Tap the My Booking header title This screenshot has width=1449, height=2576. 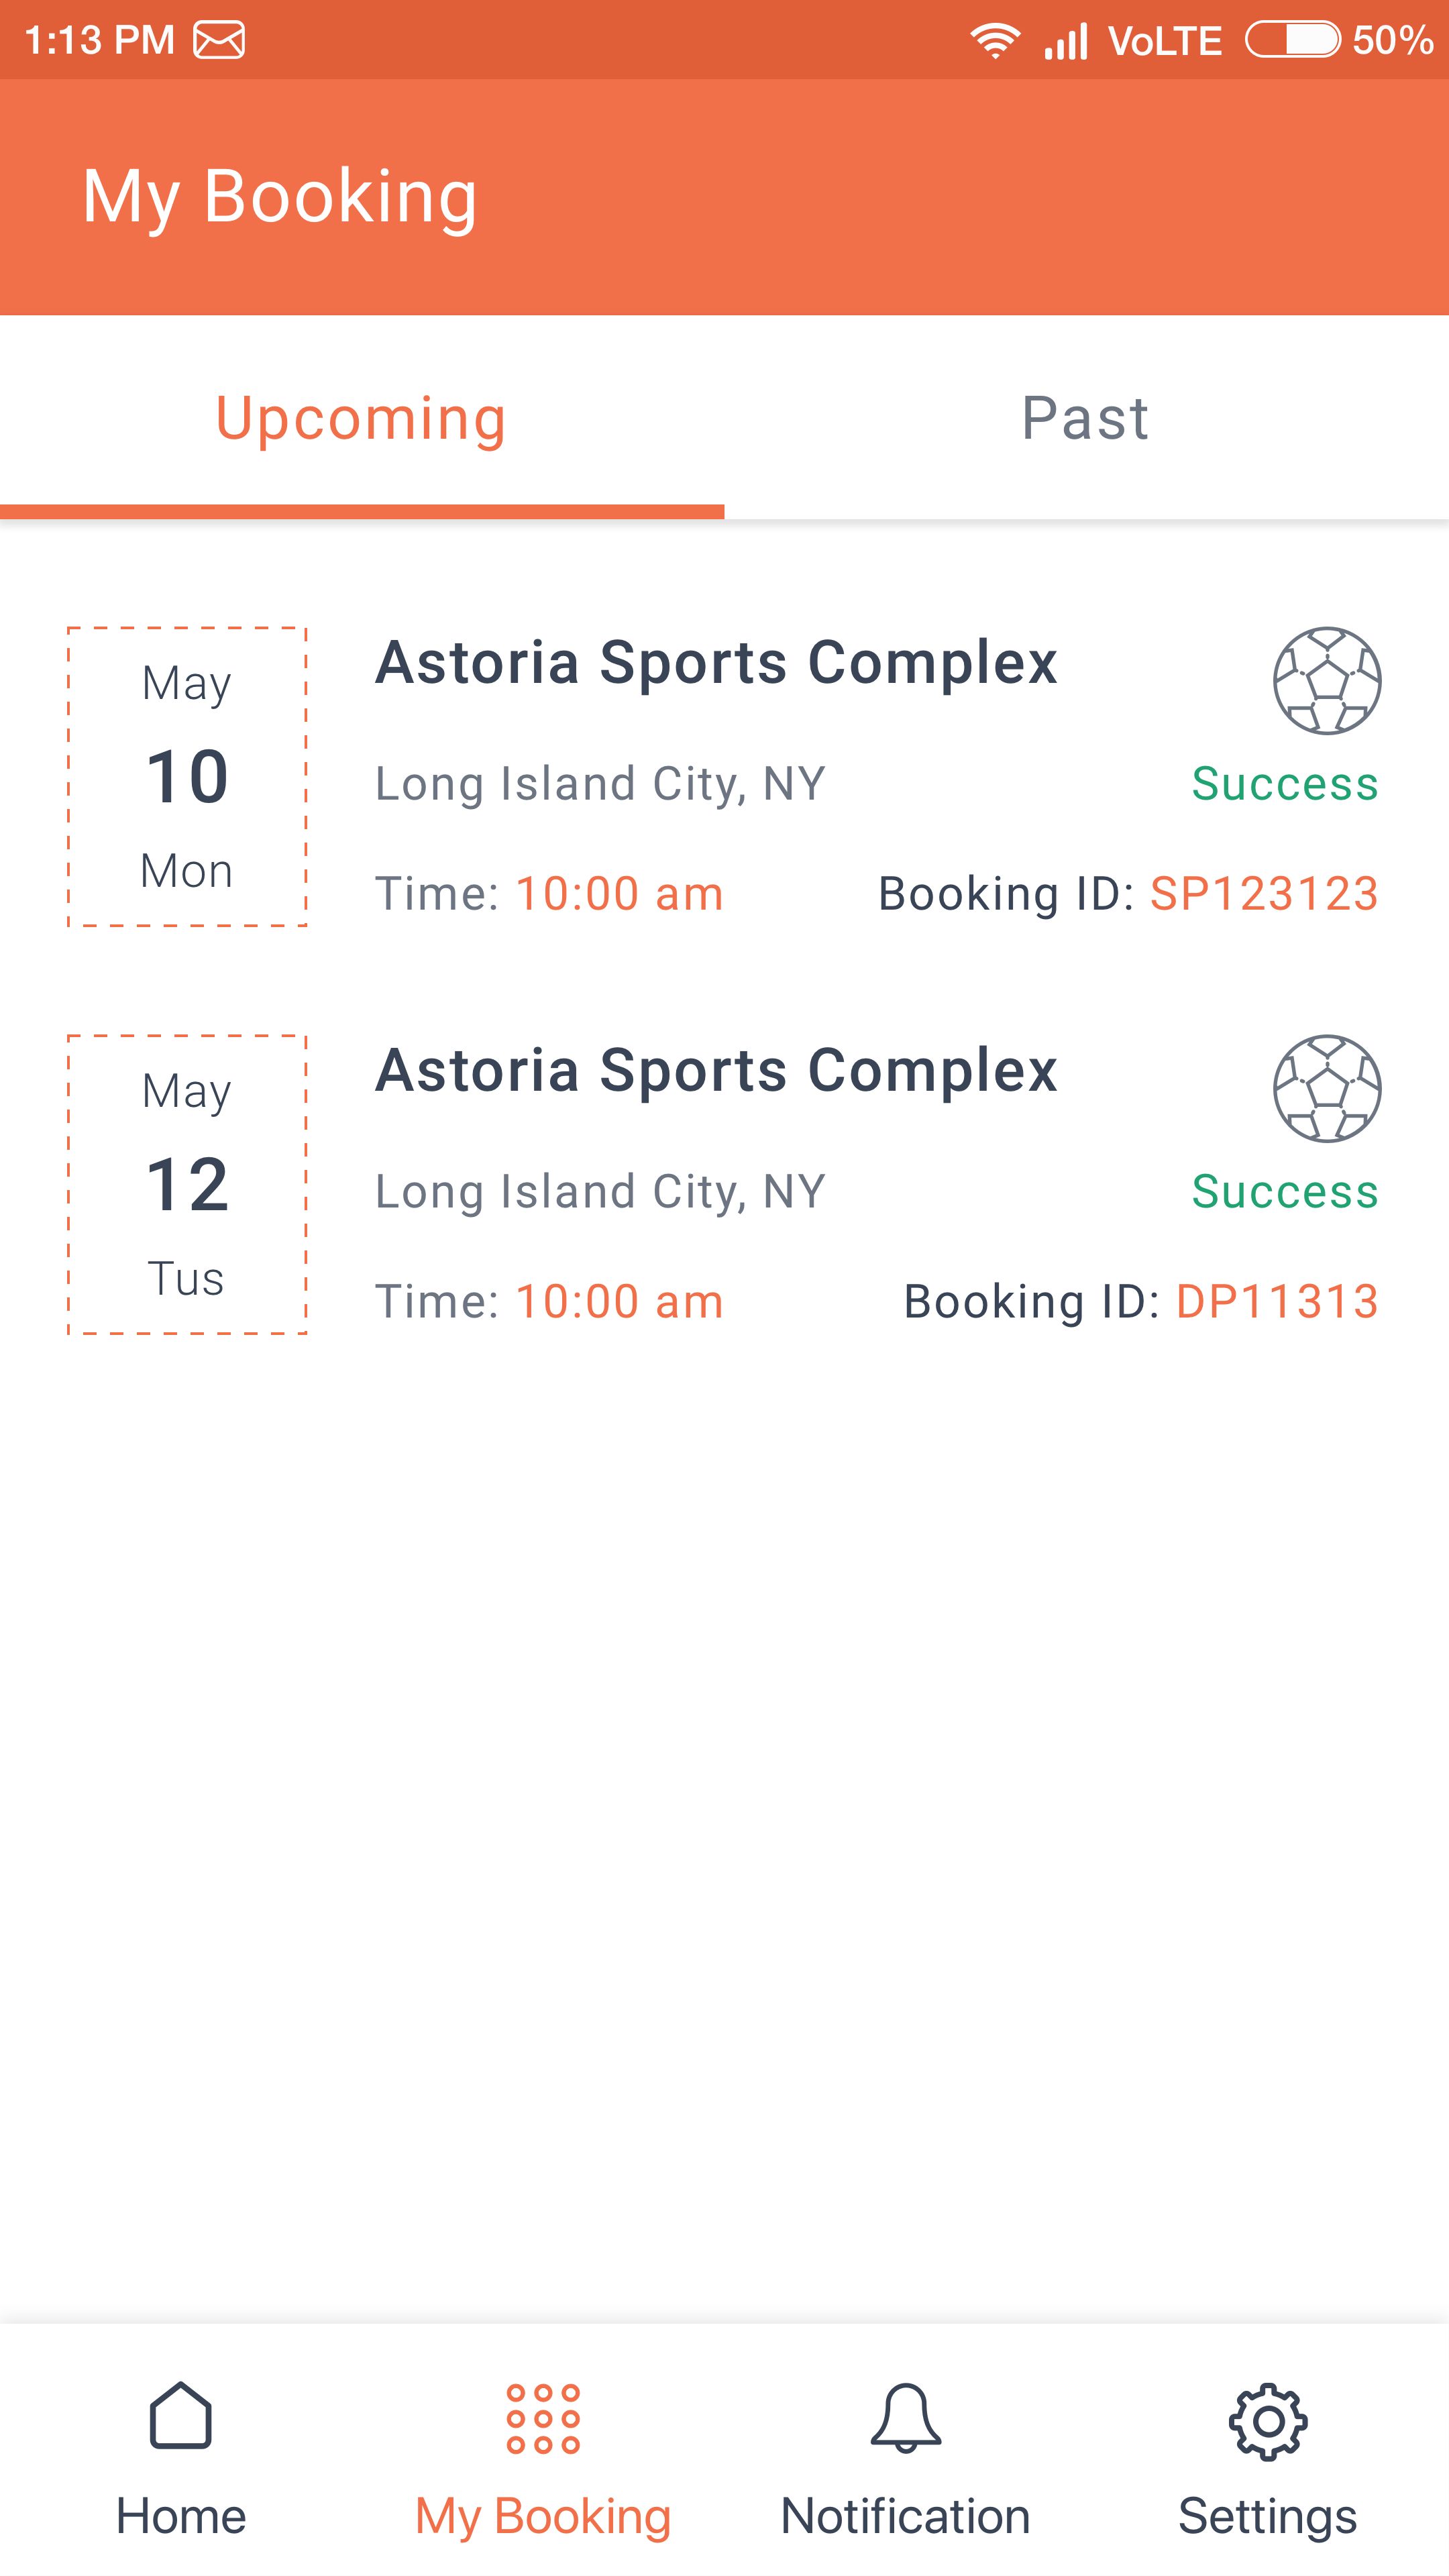click(280, 196)
